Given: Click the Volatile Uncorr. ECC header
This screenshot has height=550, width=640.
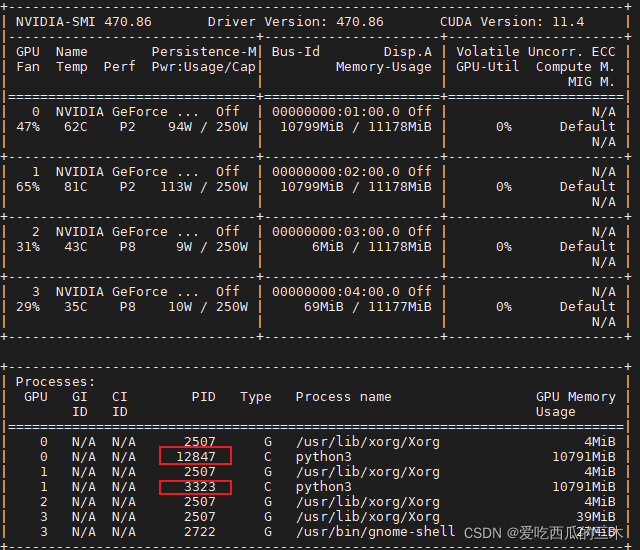Looking at the screenshot, I should pyautogui.click(x=536, y=52).
